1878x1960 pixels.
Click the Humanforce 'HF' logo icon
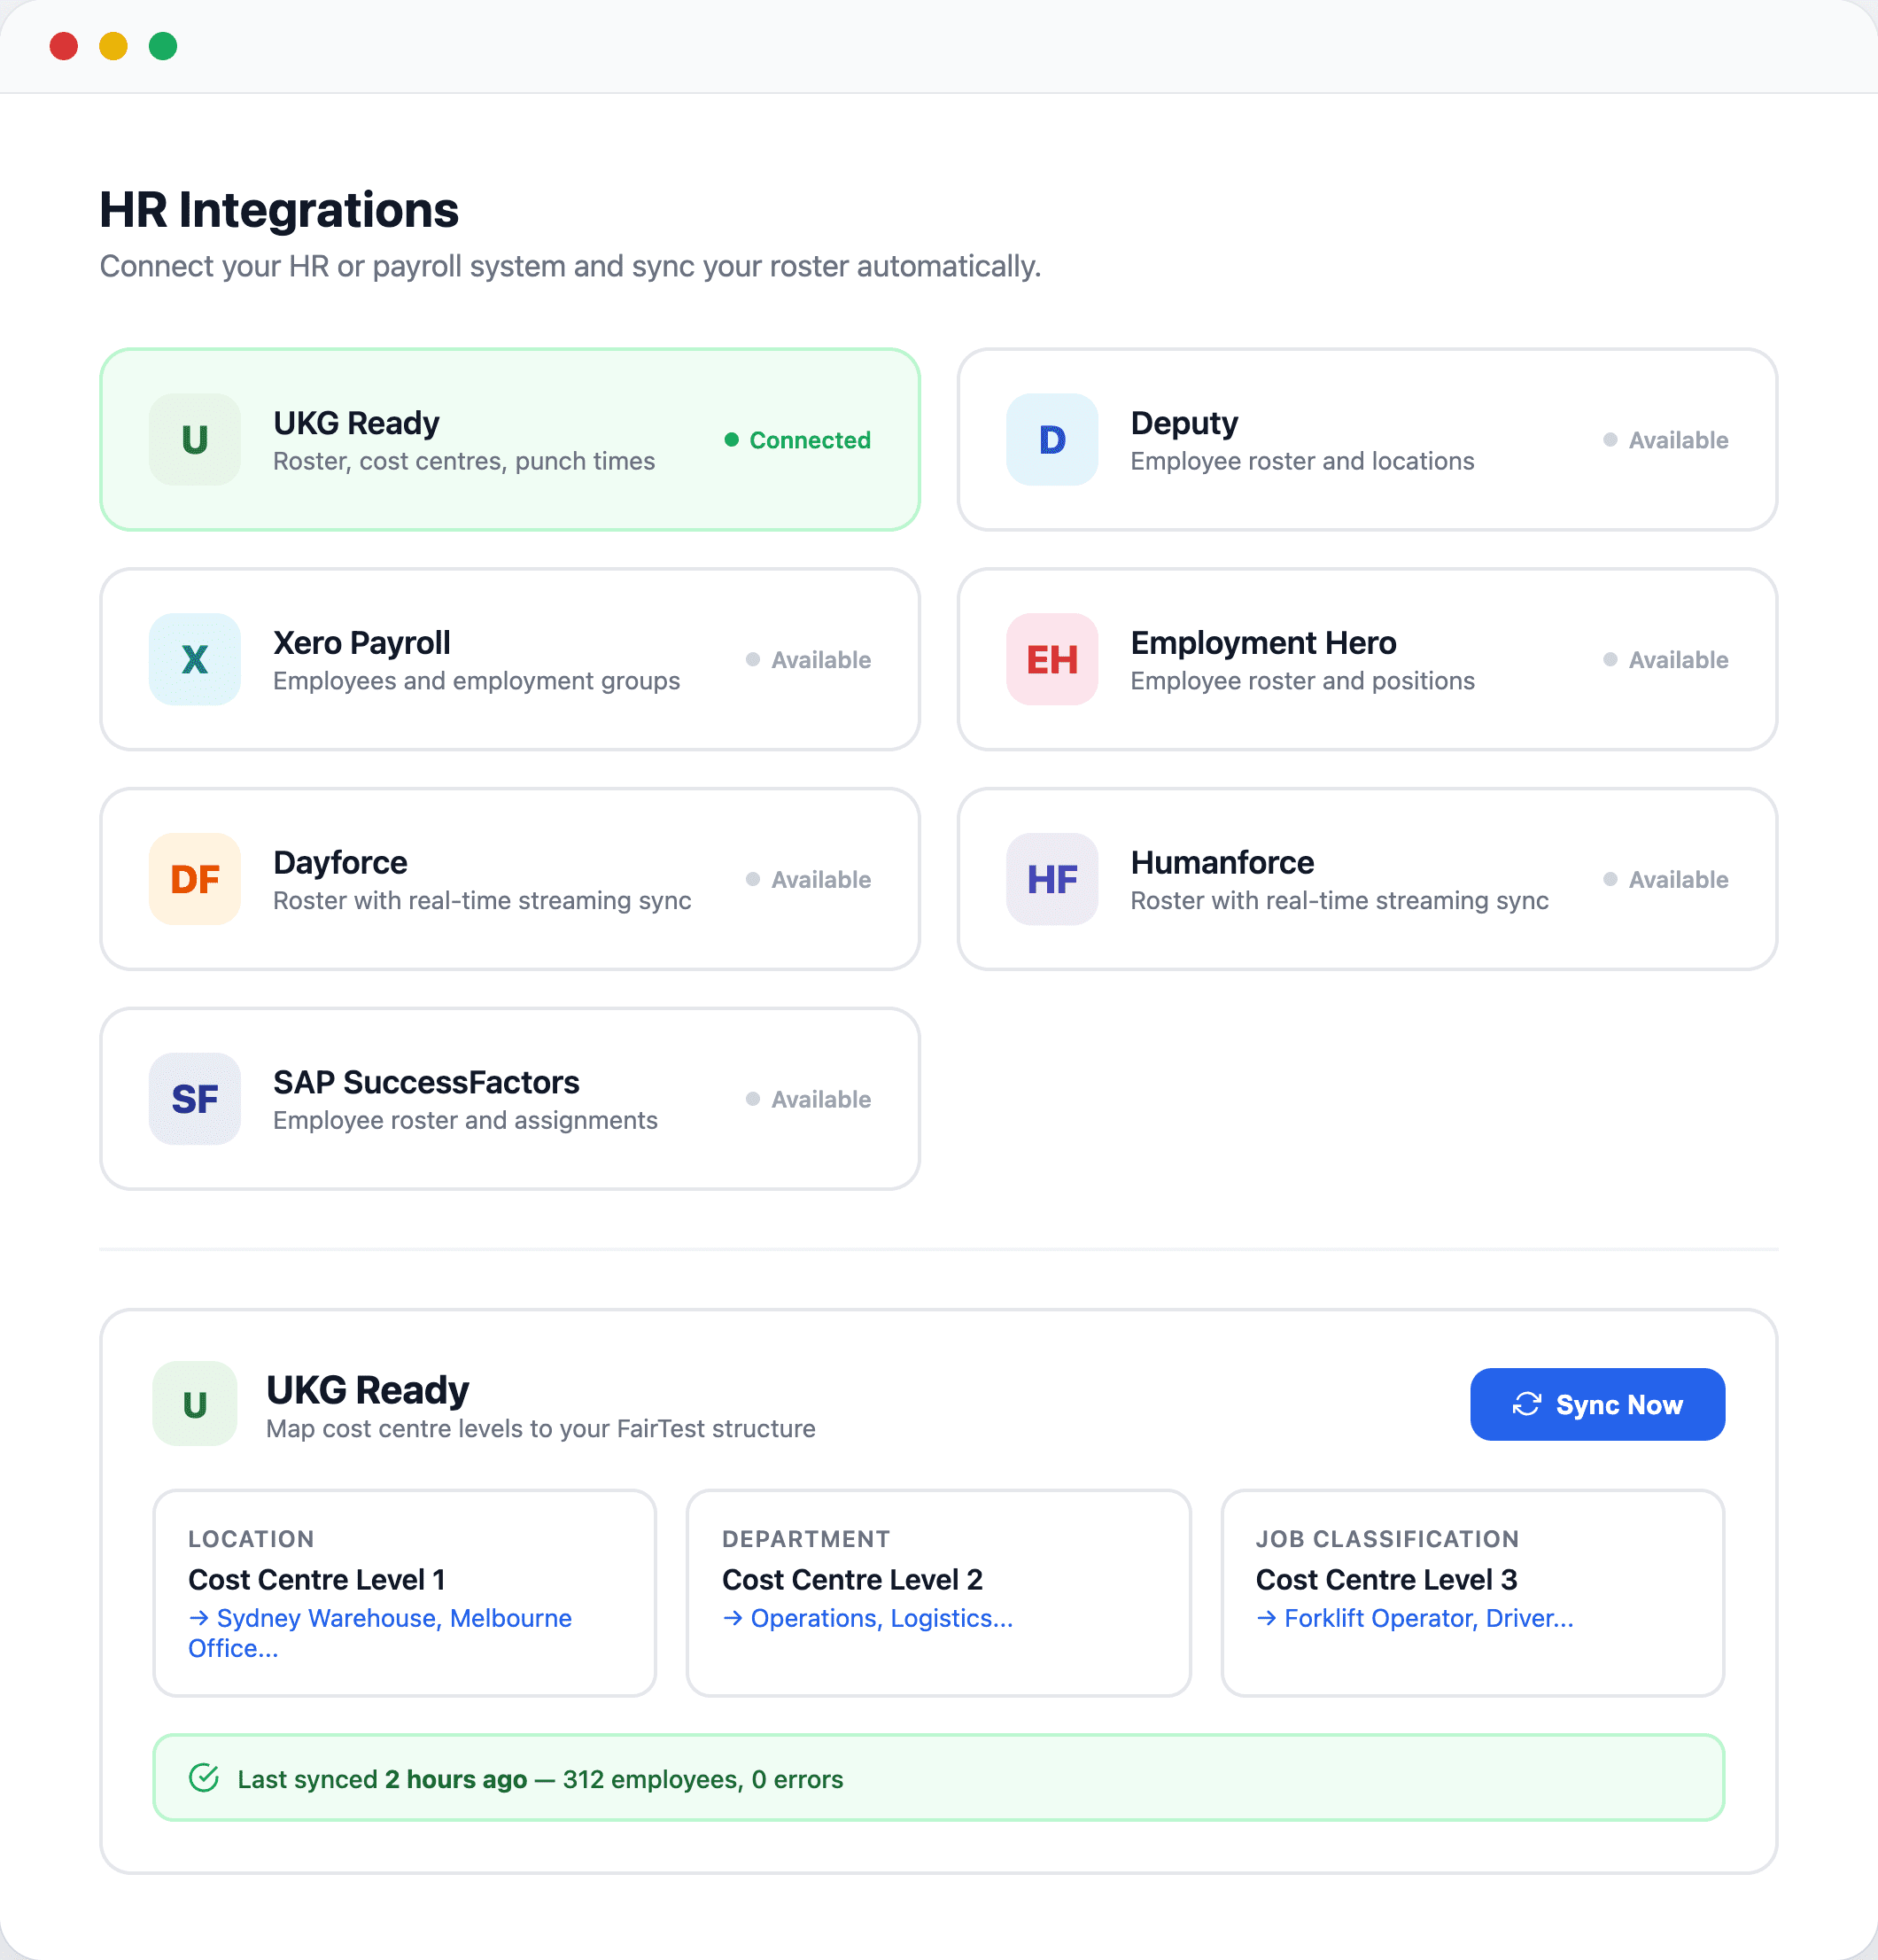click(1052, 879)
